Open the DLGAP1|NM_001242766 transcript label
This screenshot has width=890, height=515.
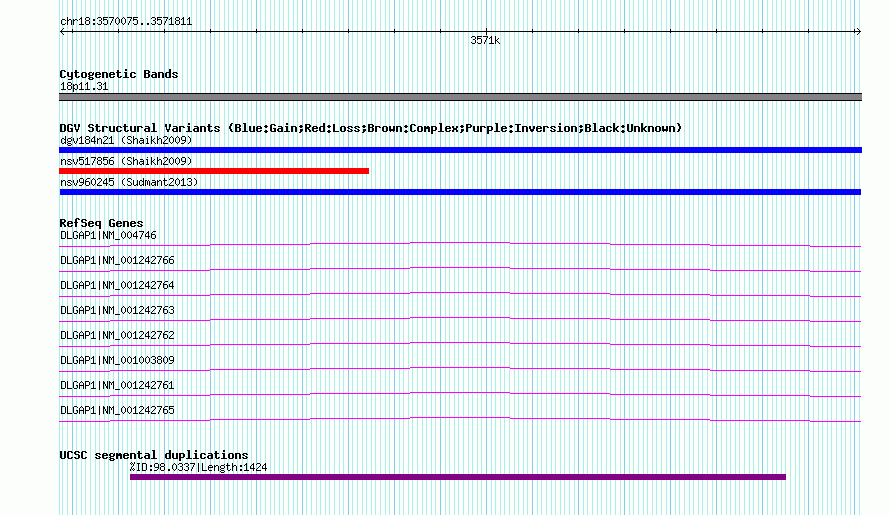pyautogui.click(x=117, y=260)
